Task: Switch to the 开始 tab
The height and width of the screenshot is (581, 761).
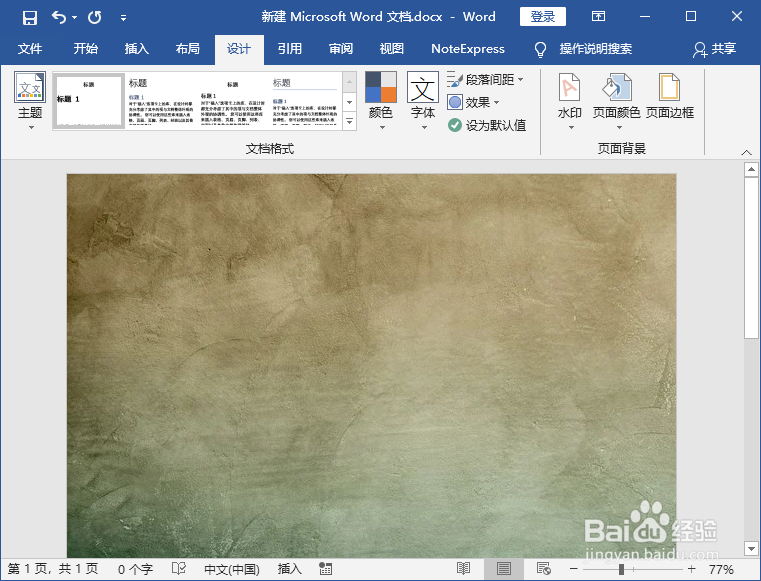Action: (x=85, y=49)
